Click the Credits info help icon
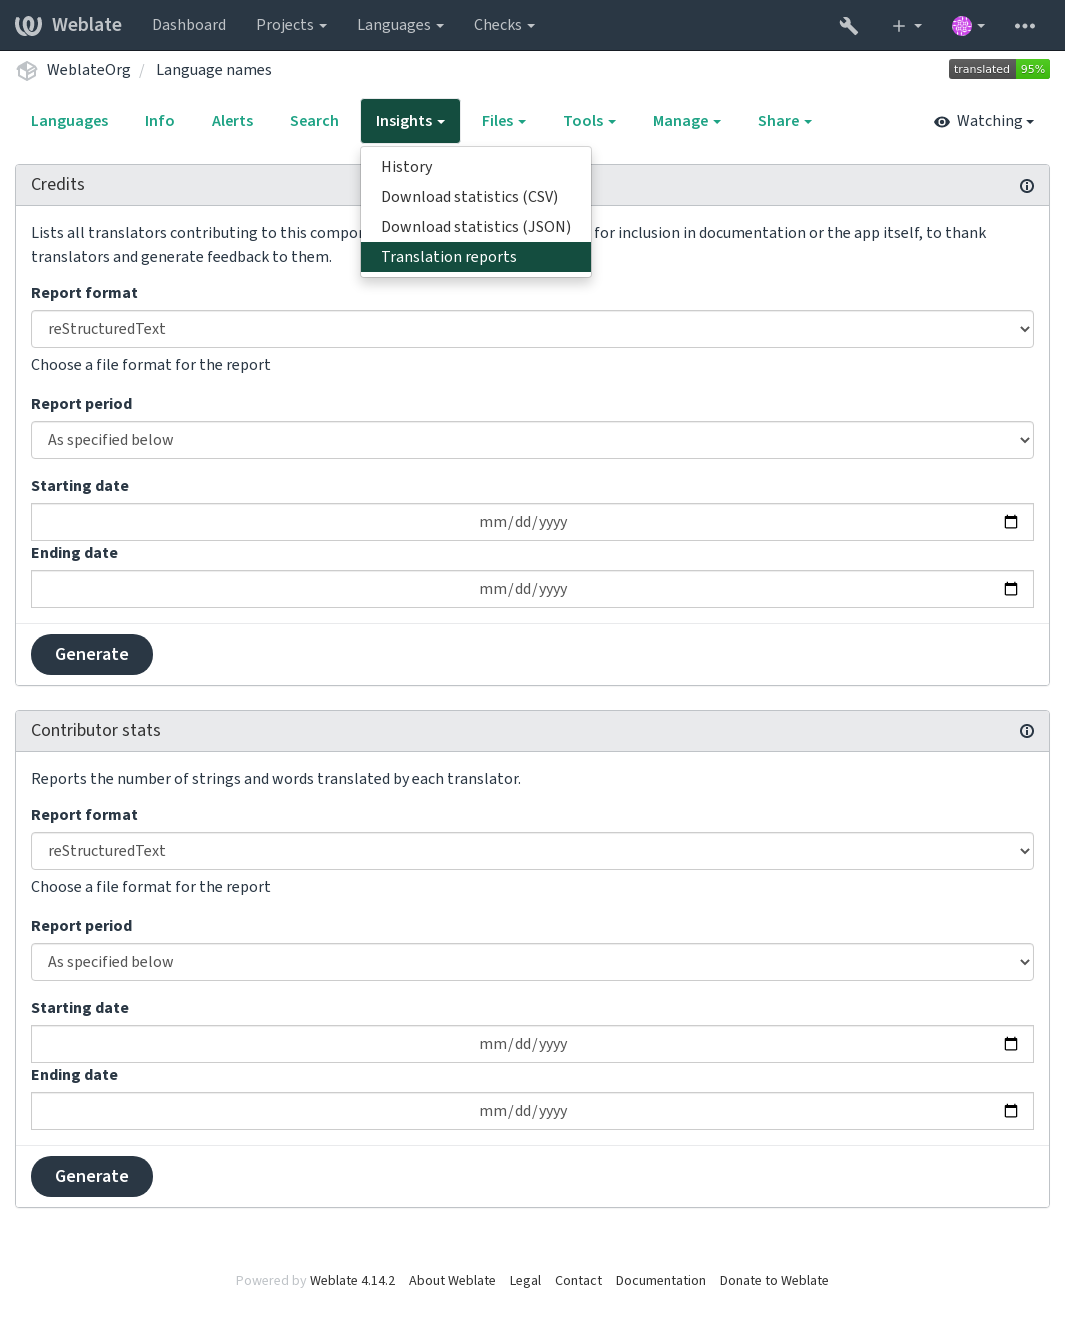This screenshot has width=1065, height=1319. pos(1027,186)
